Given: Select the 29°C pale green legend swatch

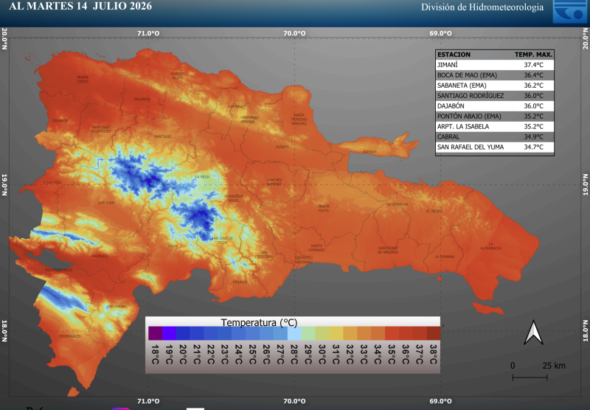Looking at the screenshot, I should (309, 333).
